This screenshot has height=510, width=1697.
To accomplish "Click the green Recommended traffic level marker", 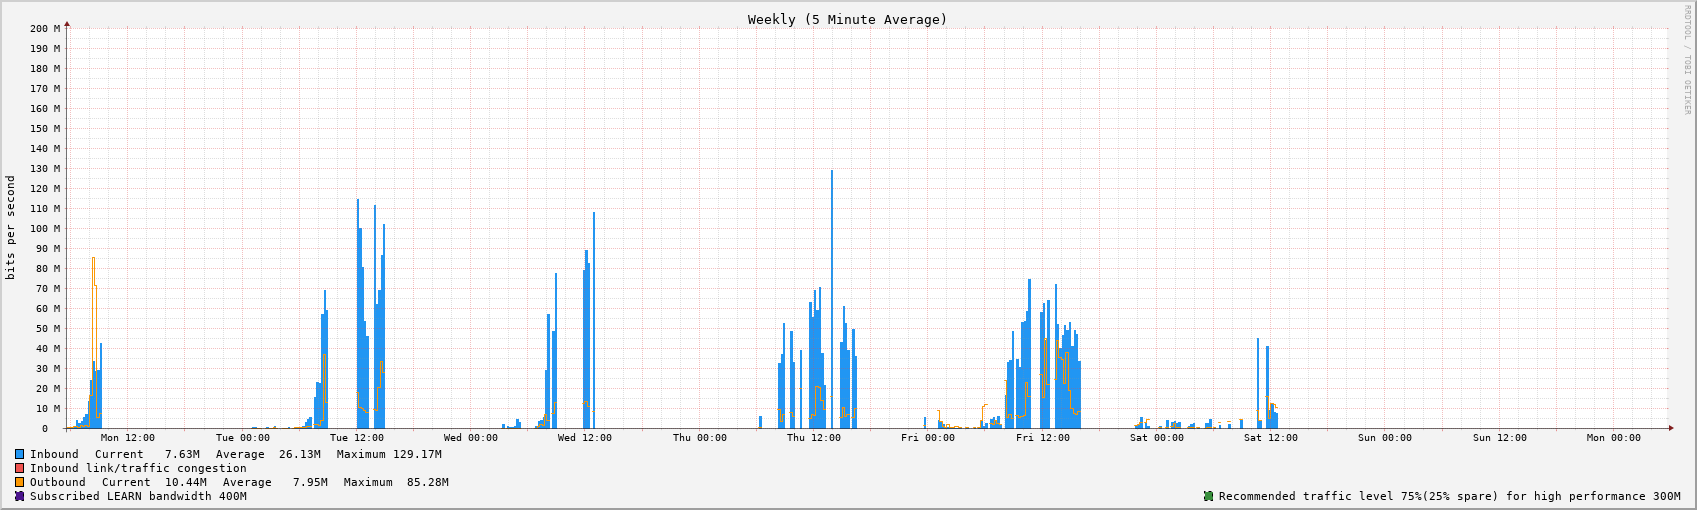I will [1208, 496].
